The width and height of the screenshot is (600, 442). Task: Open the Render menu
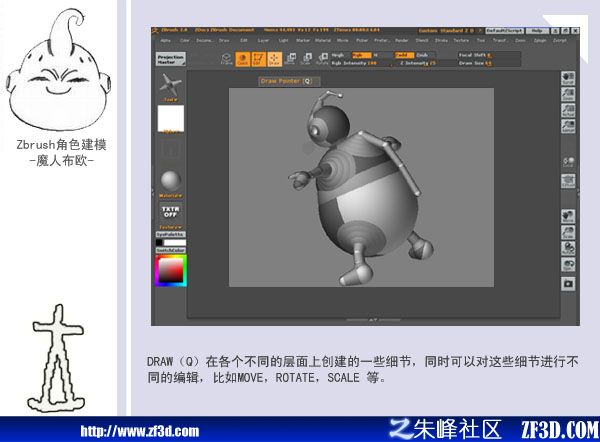click(x=401, y=41)
